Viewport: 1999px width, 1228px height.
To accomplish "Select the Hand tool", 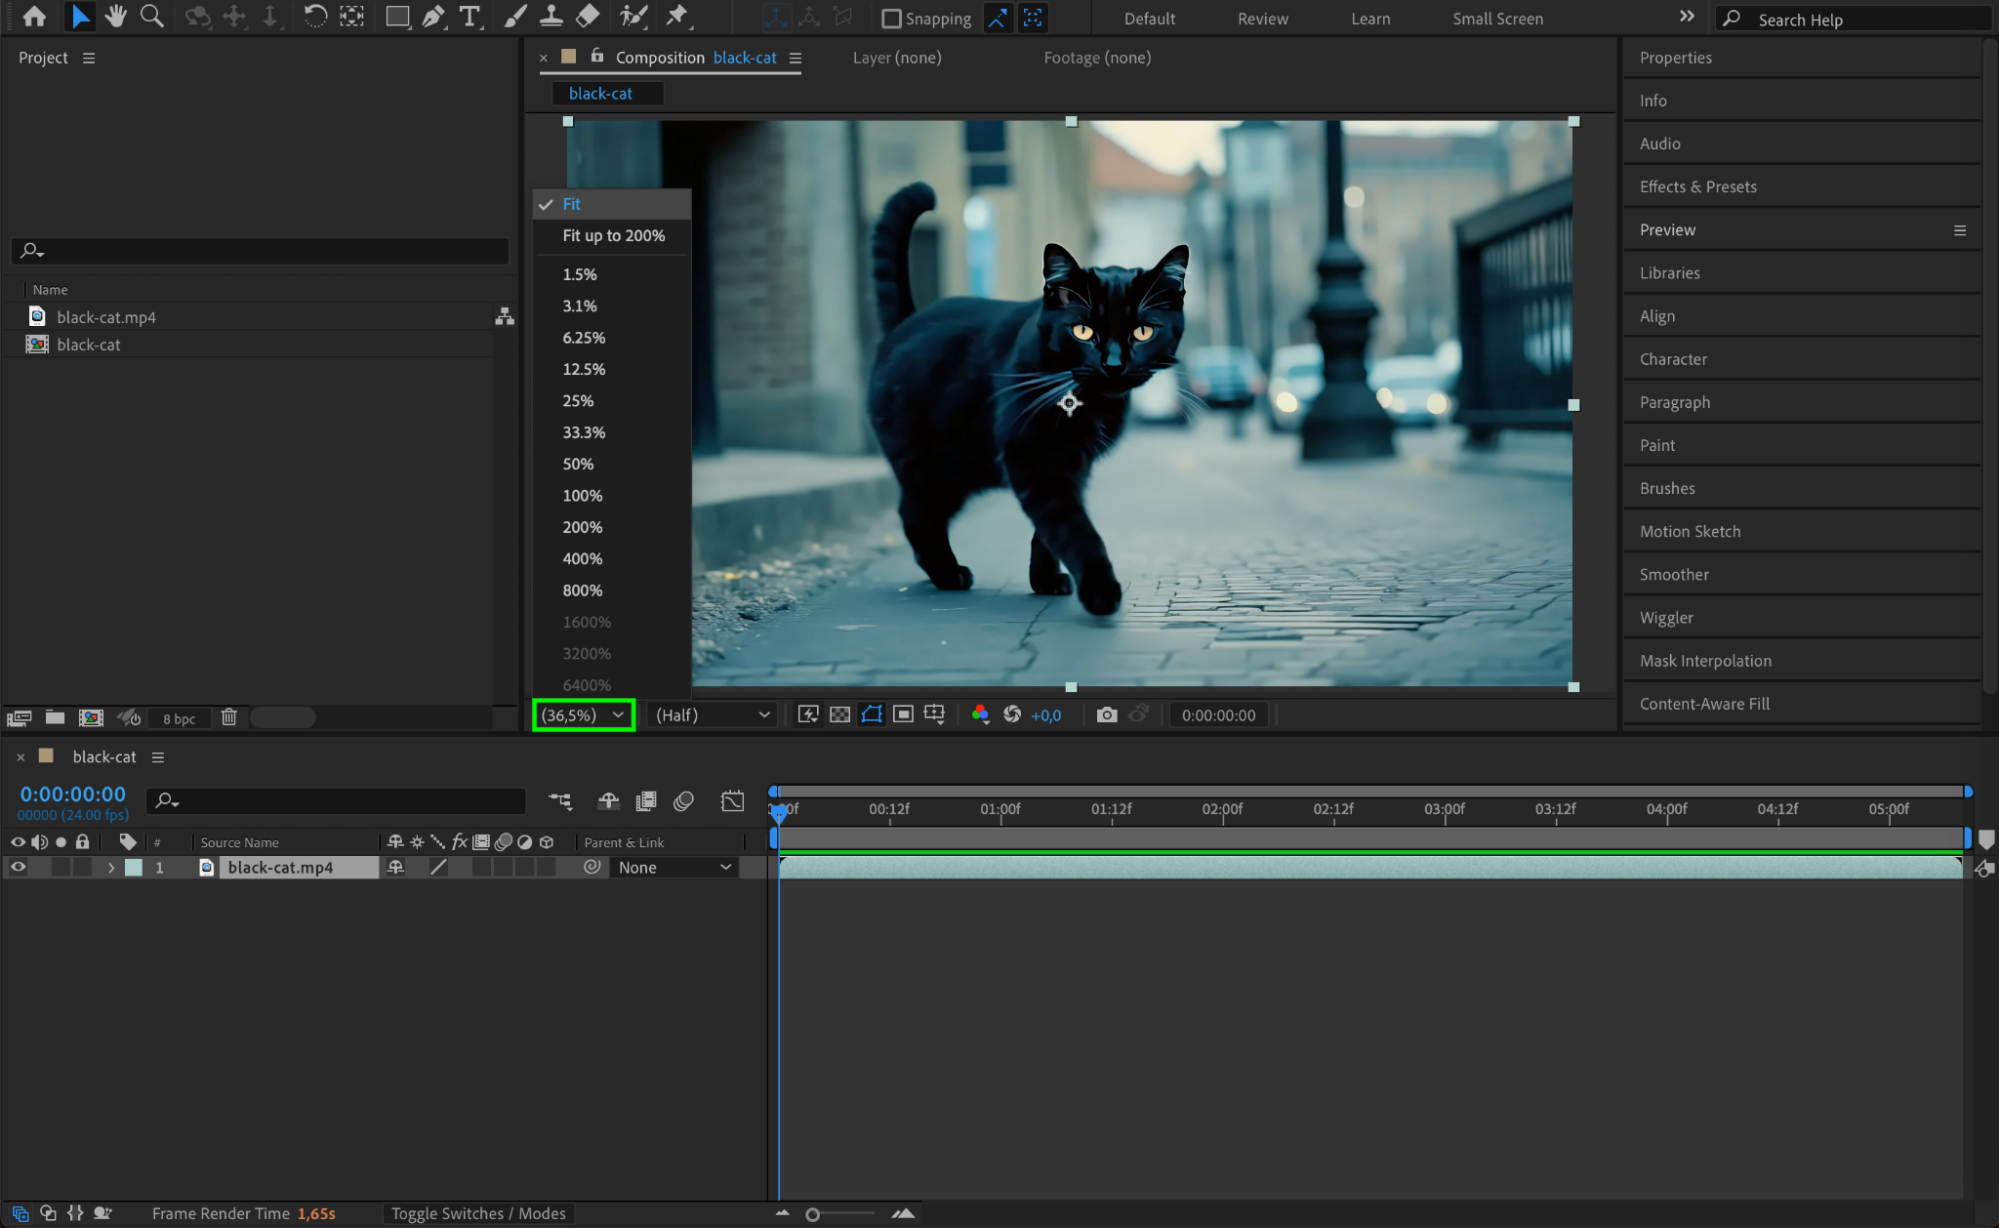I will (116, 16).
